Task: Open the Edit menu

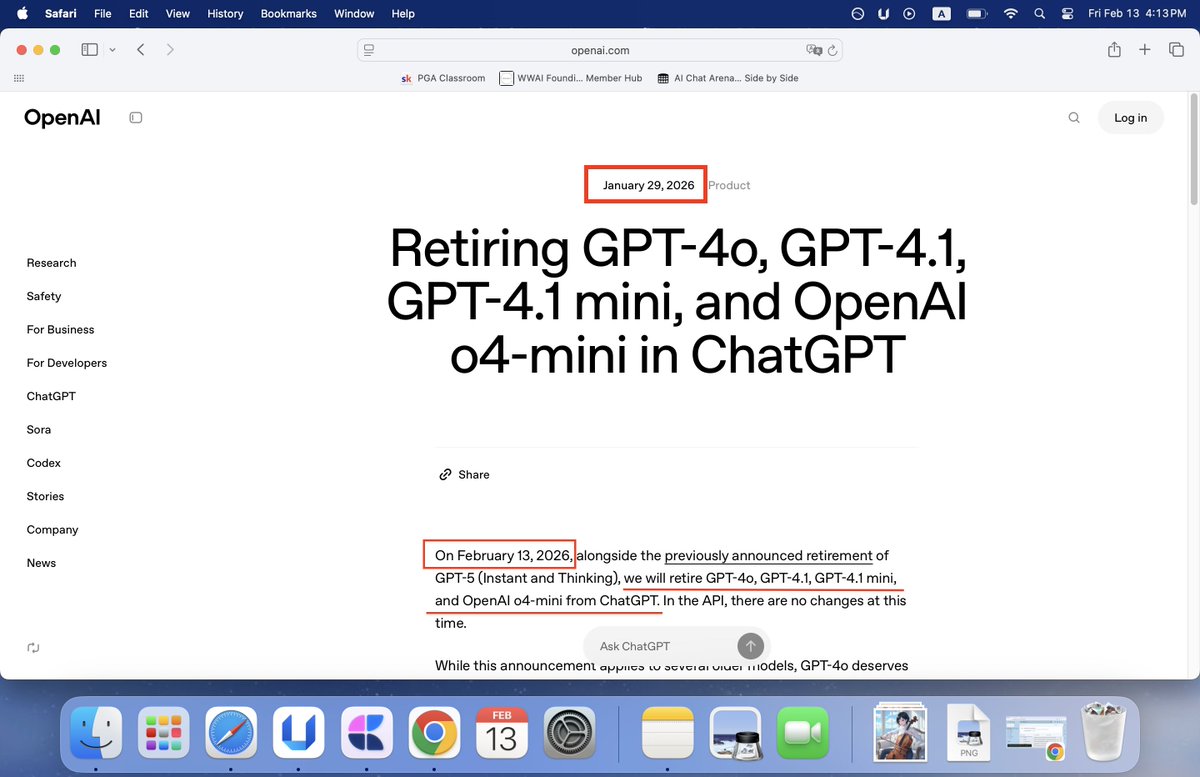Action: (139, 14)
